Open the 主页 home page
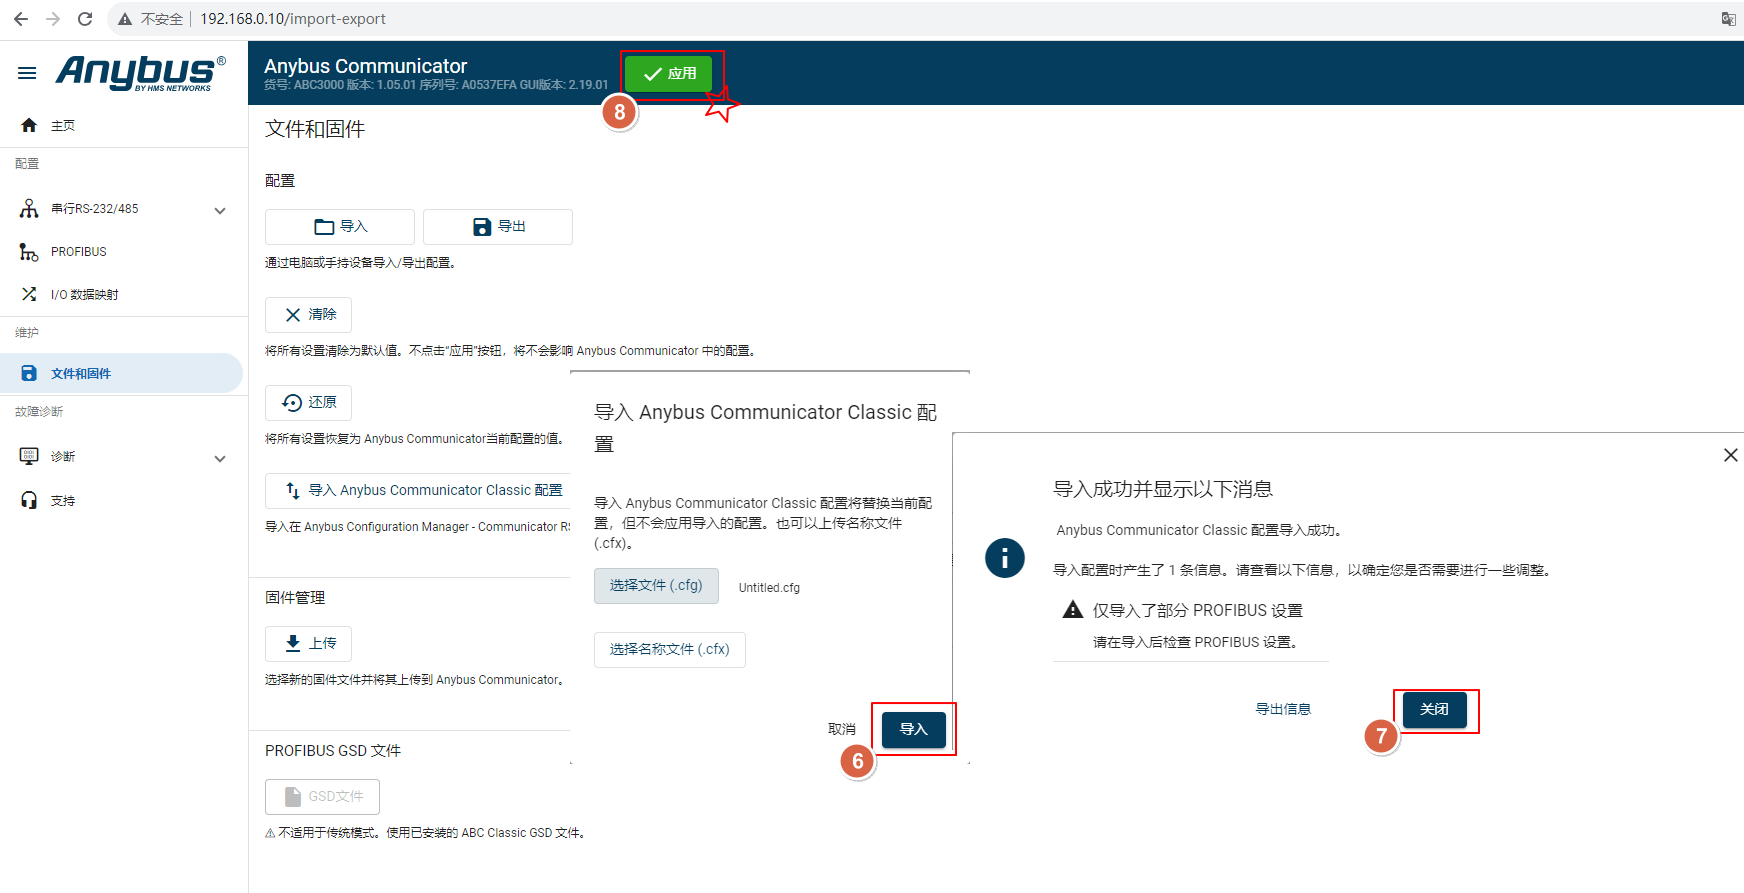 63,125
